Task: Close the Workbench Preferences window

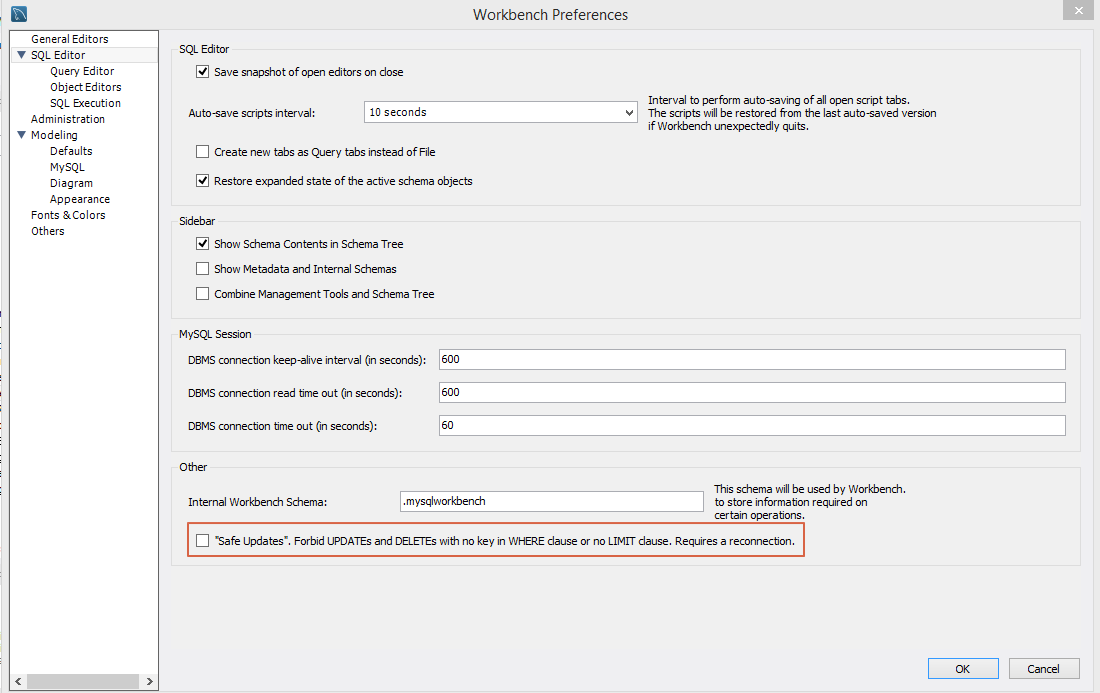Action: [1078, 11]
